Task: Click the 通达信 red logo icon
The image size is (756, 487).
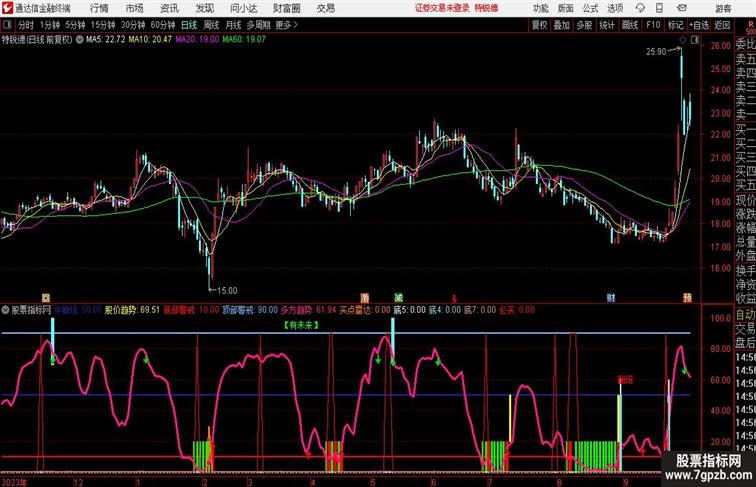Action: 7,8
